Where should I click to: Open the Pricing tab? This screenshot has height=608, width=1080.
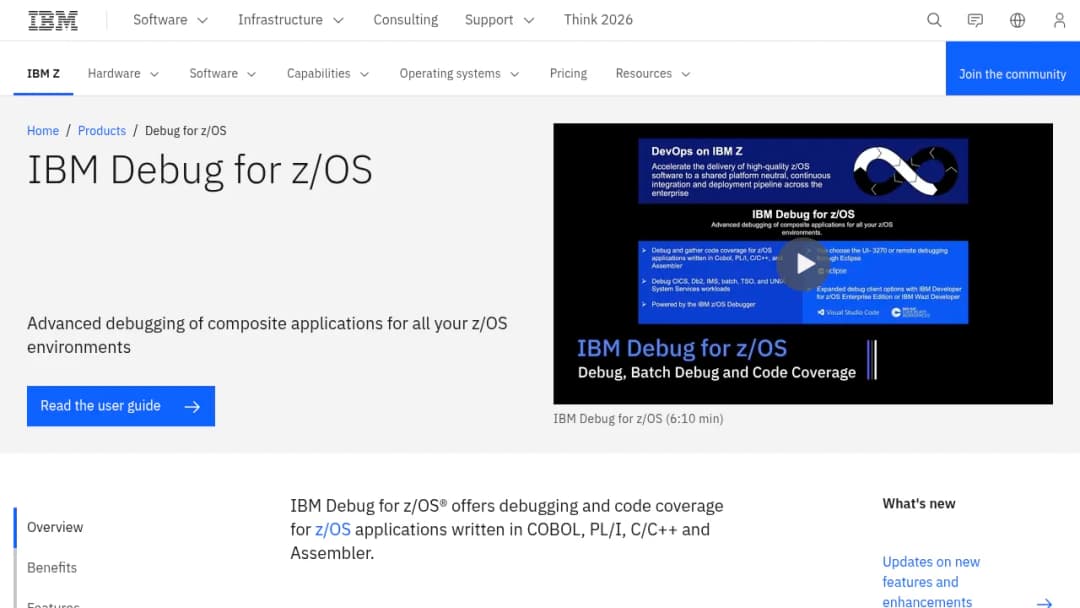coord(568,74)
